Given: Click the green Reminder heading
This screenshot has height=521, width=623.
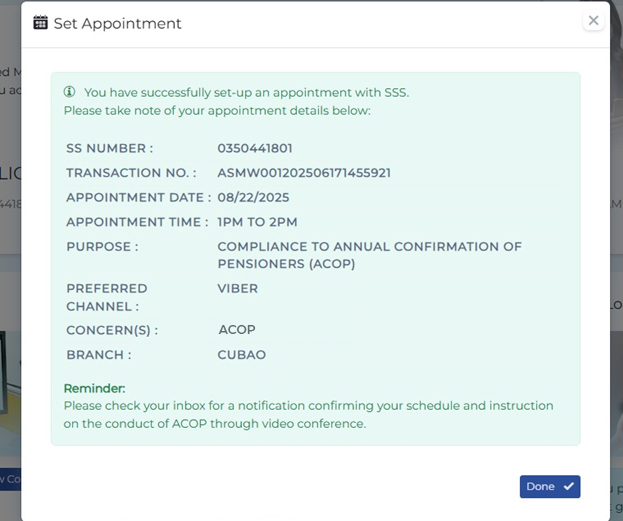Looking at the screenshot, I should coord(95,388).
